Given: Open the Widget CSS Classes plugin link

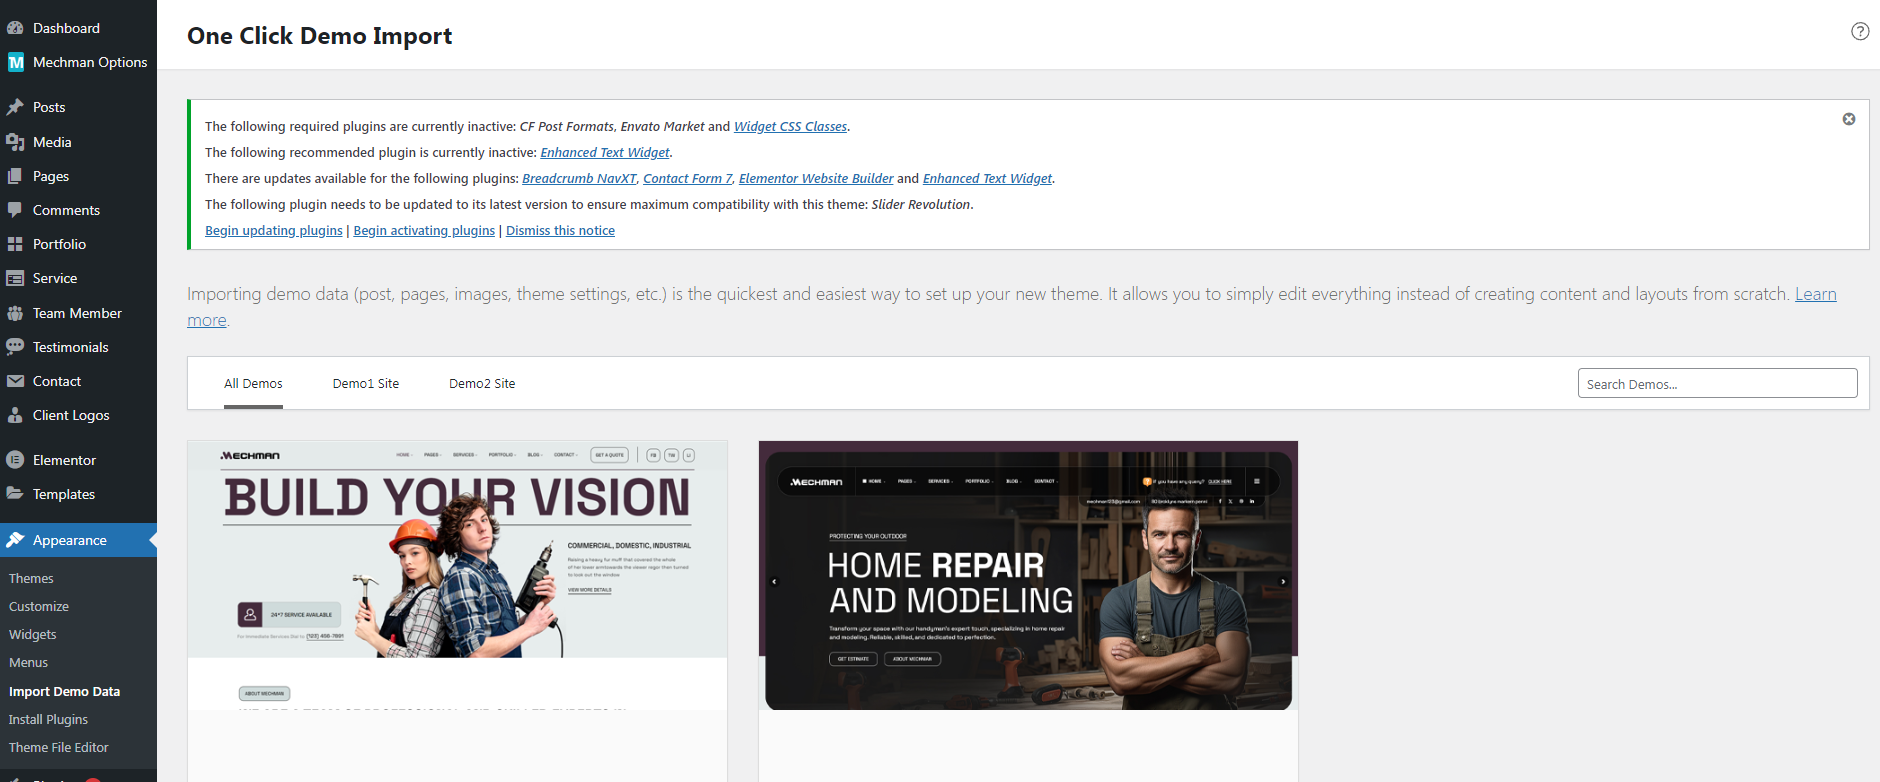Looking at the screenshot, I should (x=790, y=127).
